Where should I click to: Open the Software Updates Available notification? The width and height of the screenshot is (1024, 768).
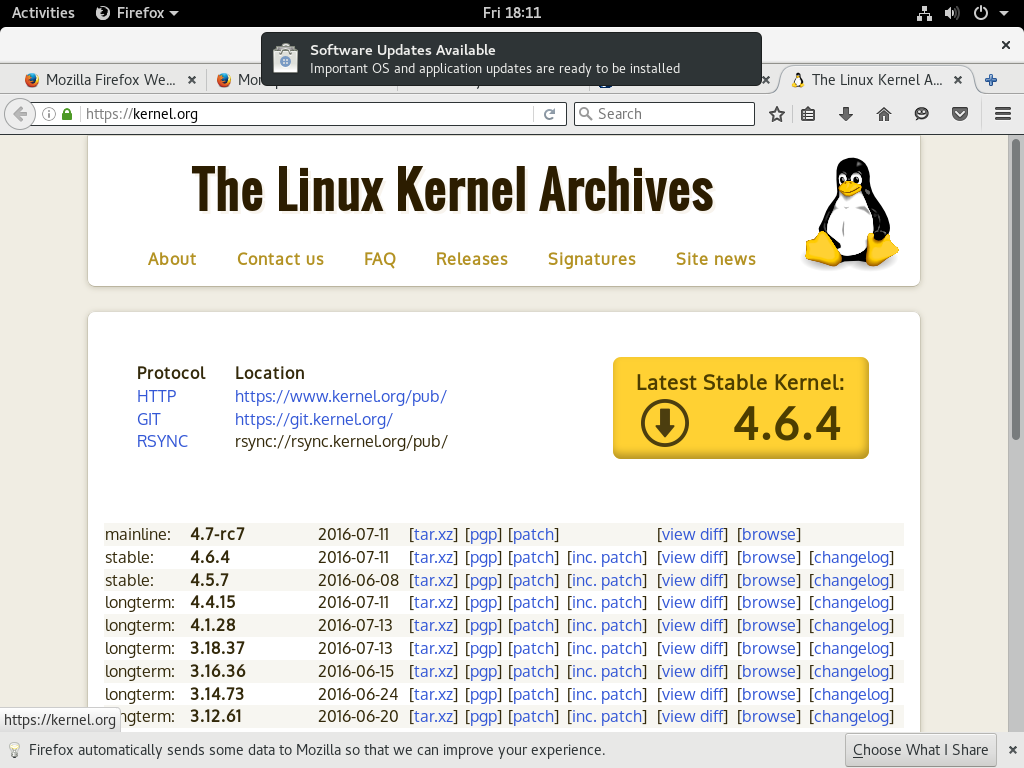tap(511, 59)
